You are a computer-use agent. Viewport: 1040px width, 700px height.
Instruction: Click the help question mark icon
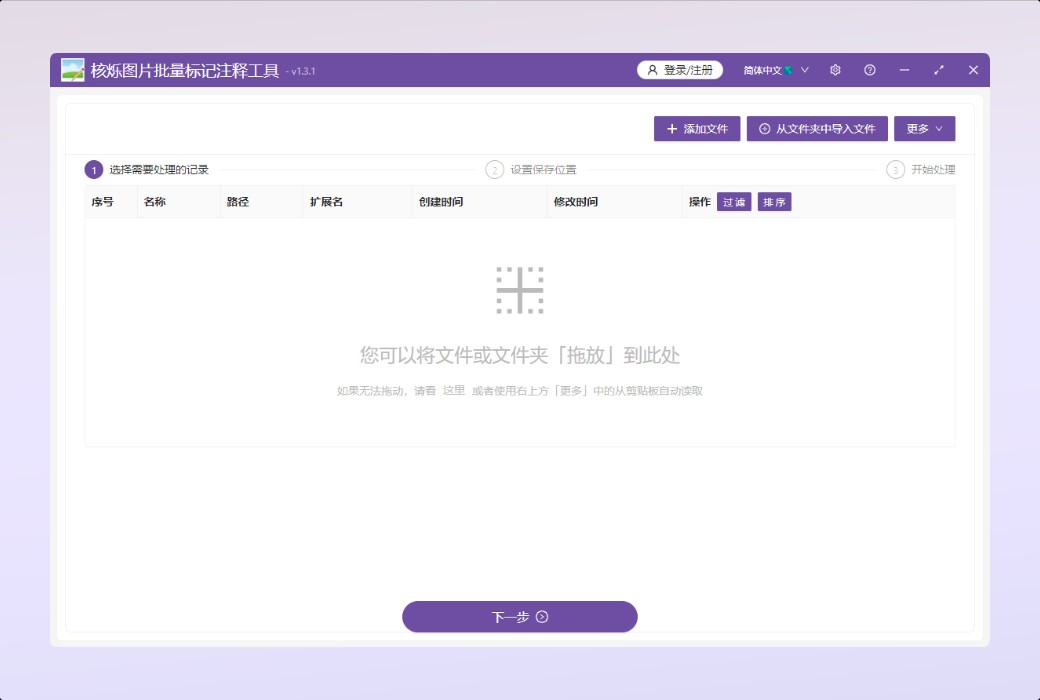click(870, 70)
